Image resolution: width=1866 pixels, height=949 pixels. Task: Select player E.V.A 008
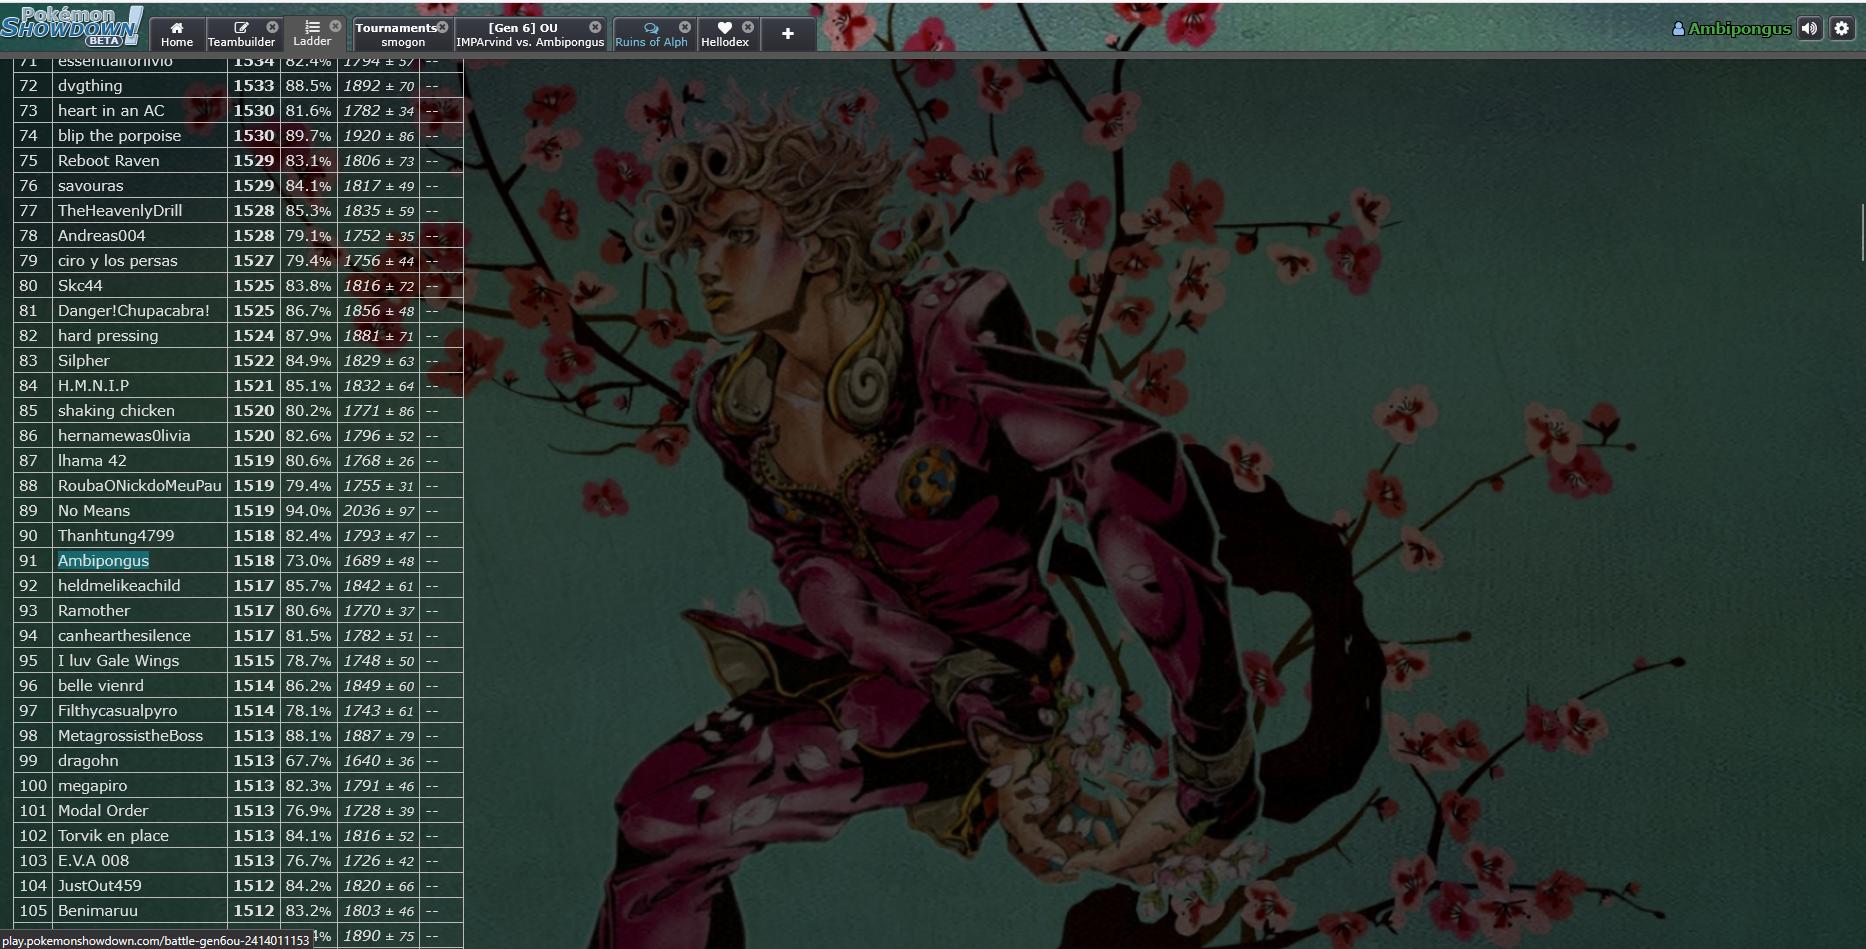(x=93, y=861)
